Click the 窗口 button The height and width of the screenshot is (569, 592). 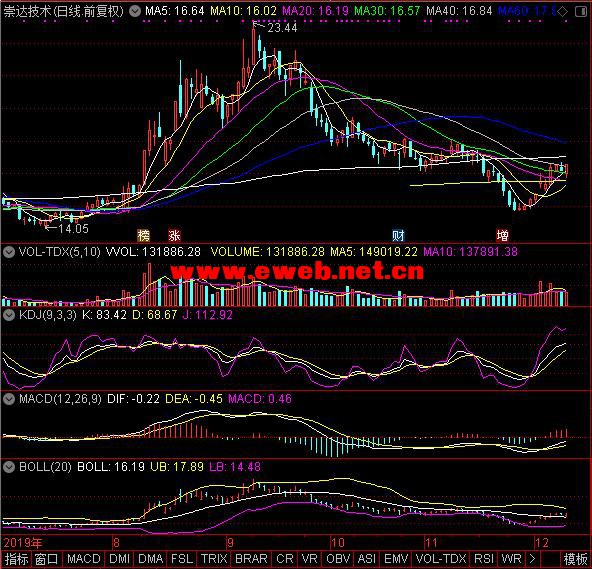point(46,559)
